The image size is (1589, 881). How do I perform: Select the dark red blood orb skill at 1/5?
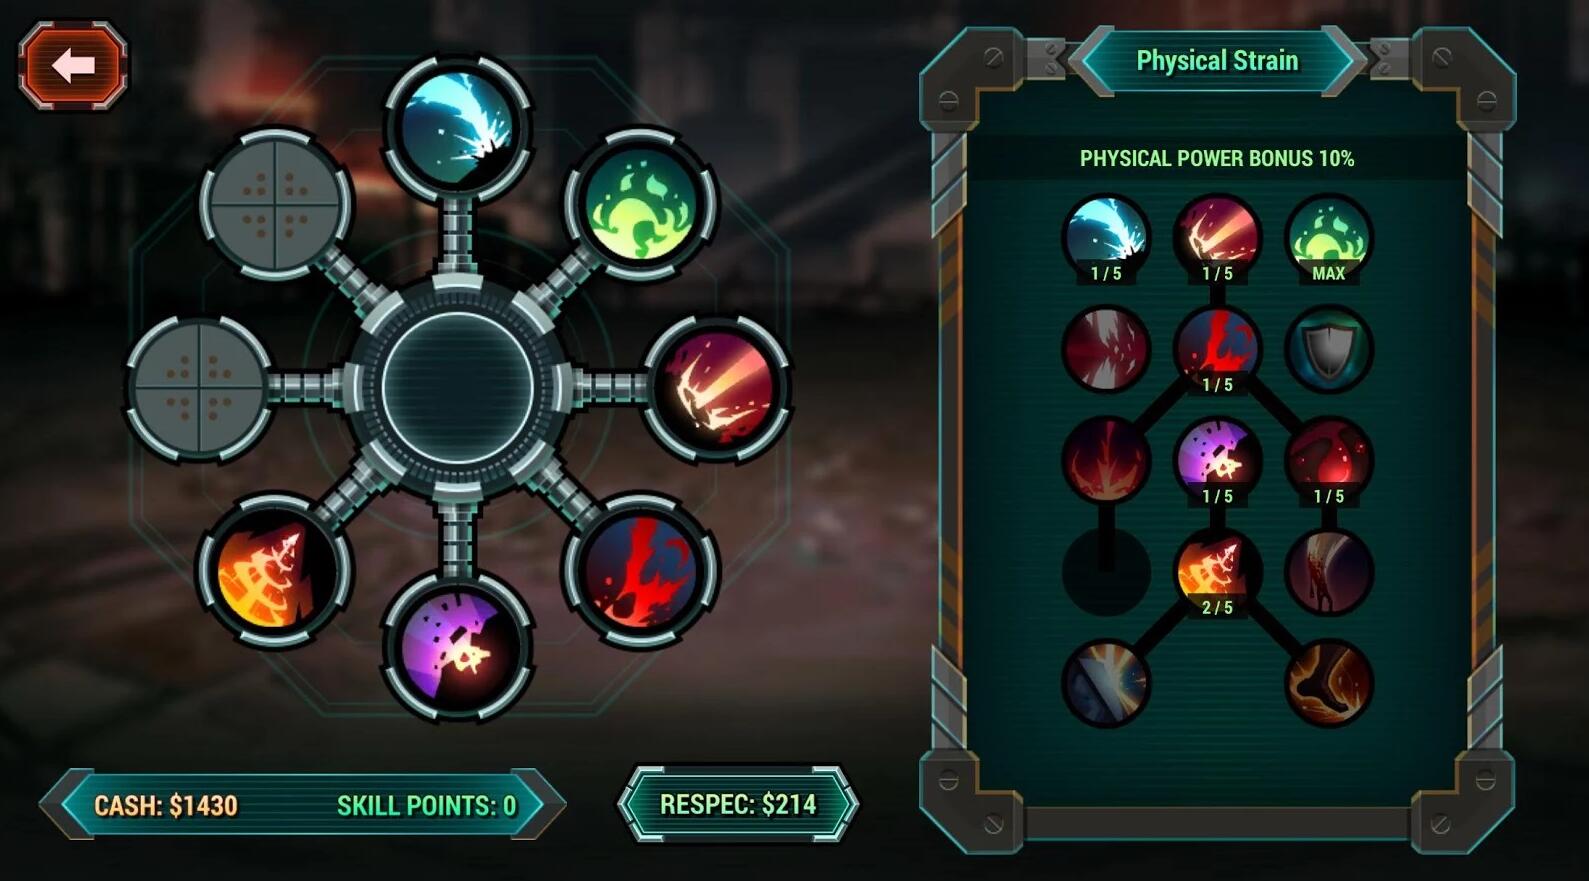coord(1328,461)
